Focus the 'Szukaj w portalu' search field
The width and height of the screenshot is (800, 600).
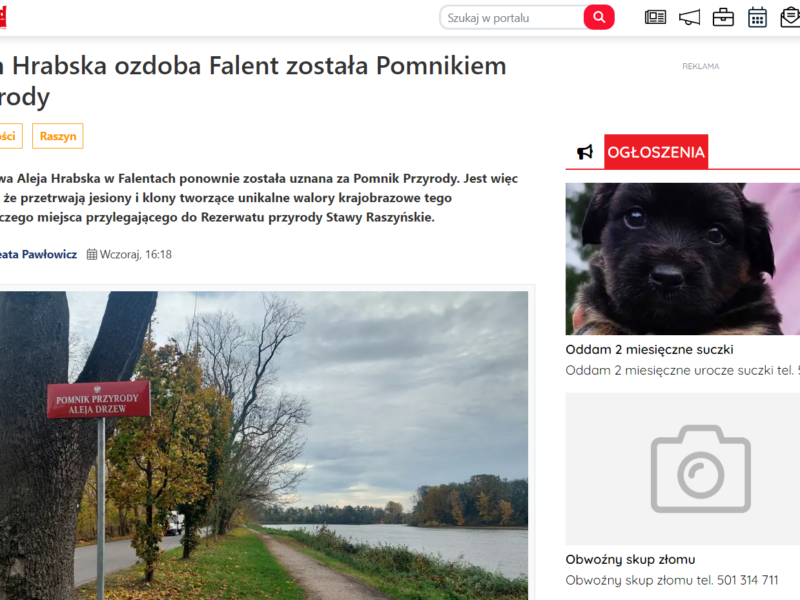pyautogui.click(x=512, y=18)
